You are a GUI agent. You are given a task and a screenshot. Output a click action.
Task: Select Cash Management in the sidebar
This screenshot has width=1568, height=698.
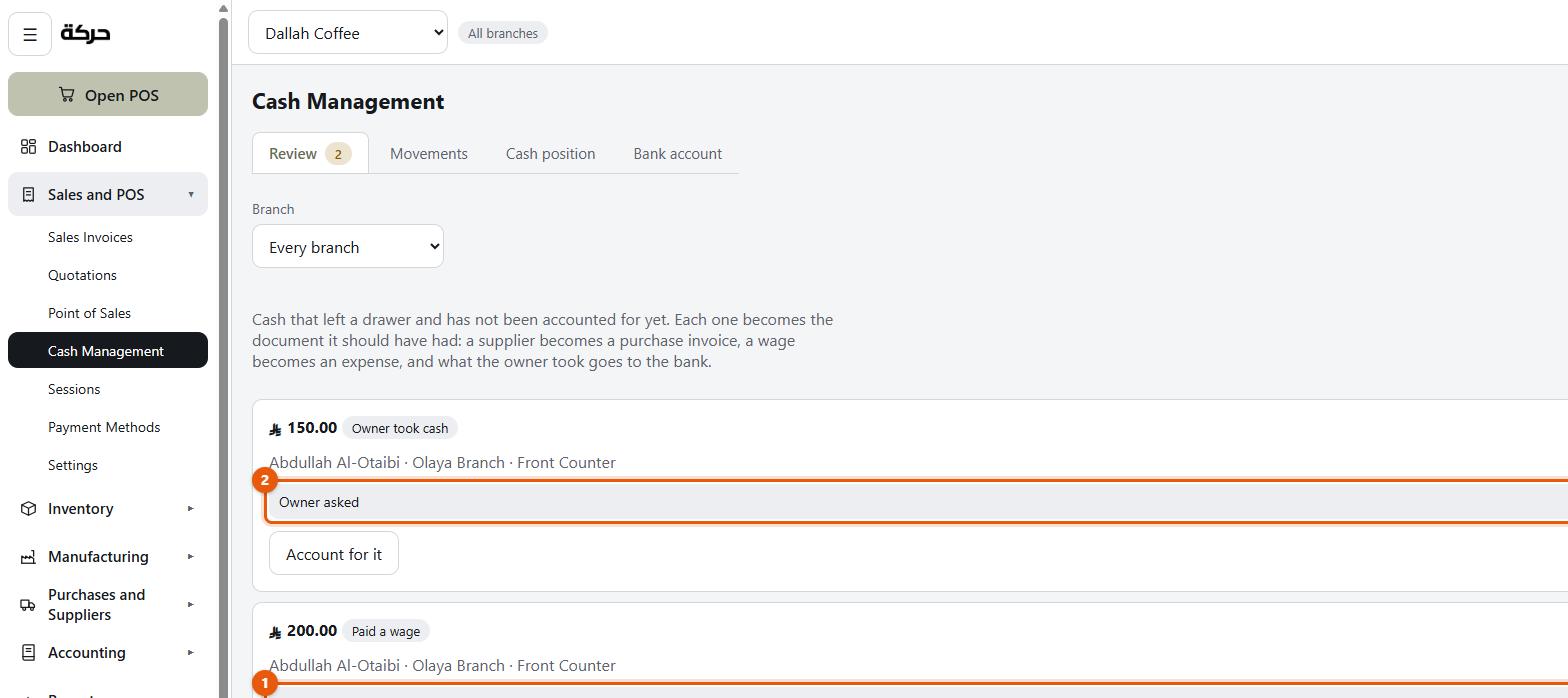pyautogui.click(x=108, y=350)
